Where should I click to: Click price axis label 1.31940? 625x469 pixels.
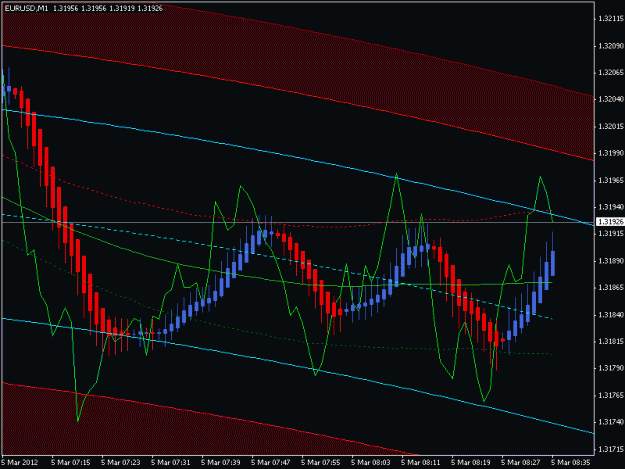click(x=611, y=207)
